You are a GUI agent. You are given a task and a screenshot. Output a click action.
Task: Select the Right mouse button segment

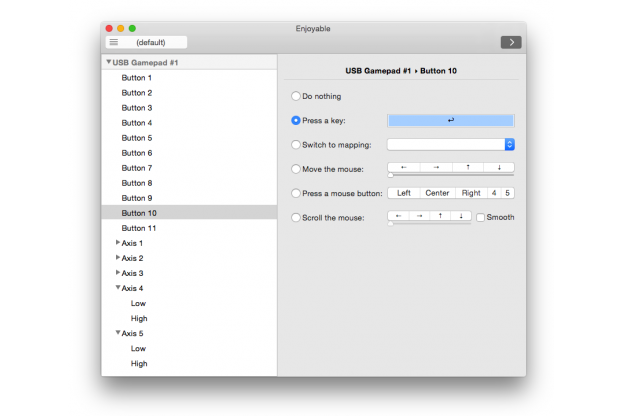(x=471, y=193)
